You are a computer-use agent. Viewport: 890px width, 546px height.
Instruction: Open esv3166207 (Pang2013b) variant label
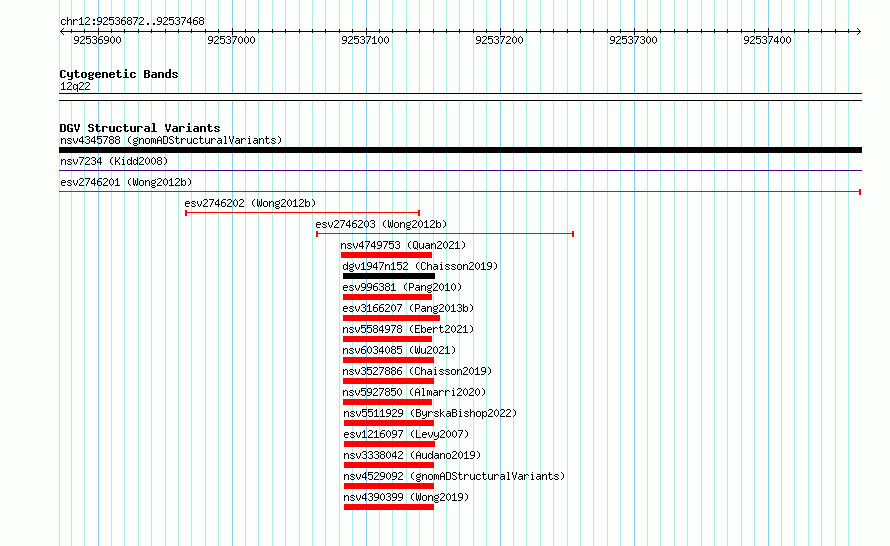pos(408,308)
